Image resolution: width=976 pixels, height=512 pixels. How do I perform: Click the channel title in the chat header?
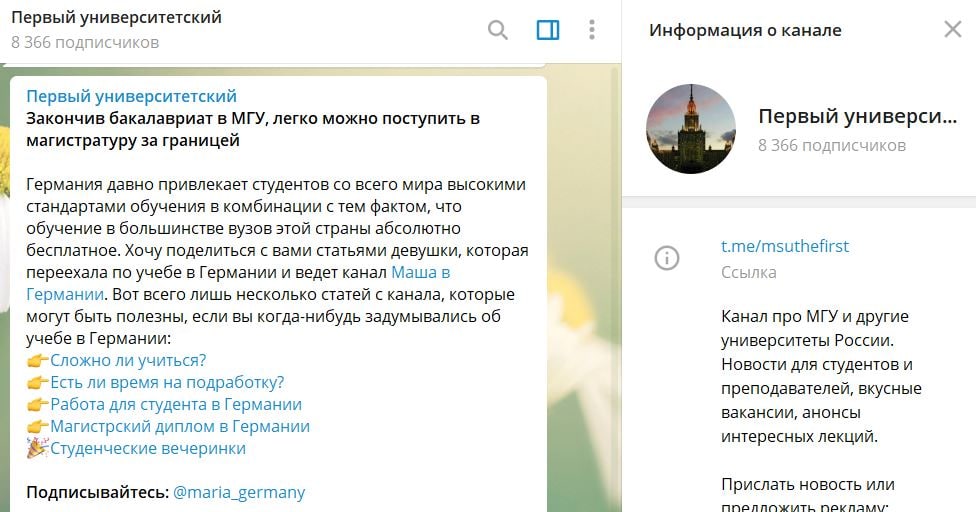point(116,17)
